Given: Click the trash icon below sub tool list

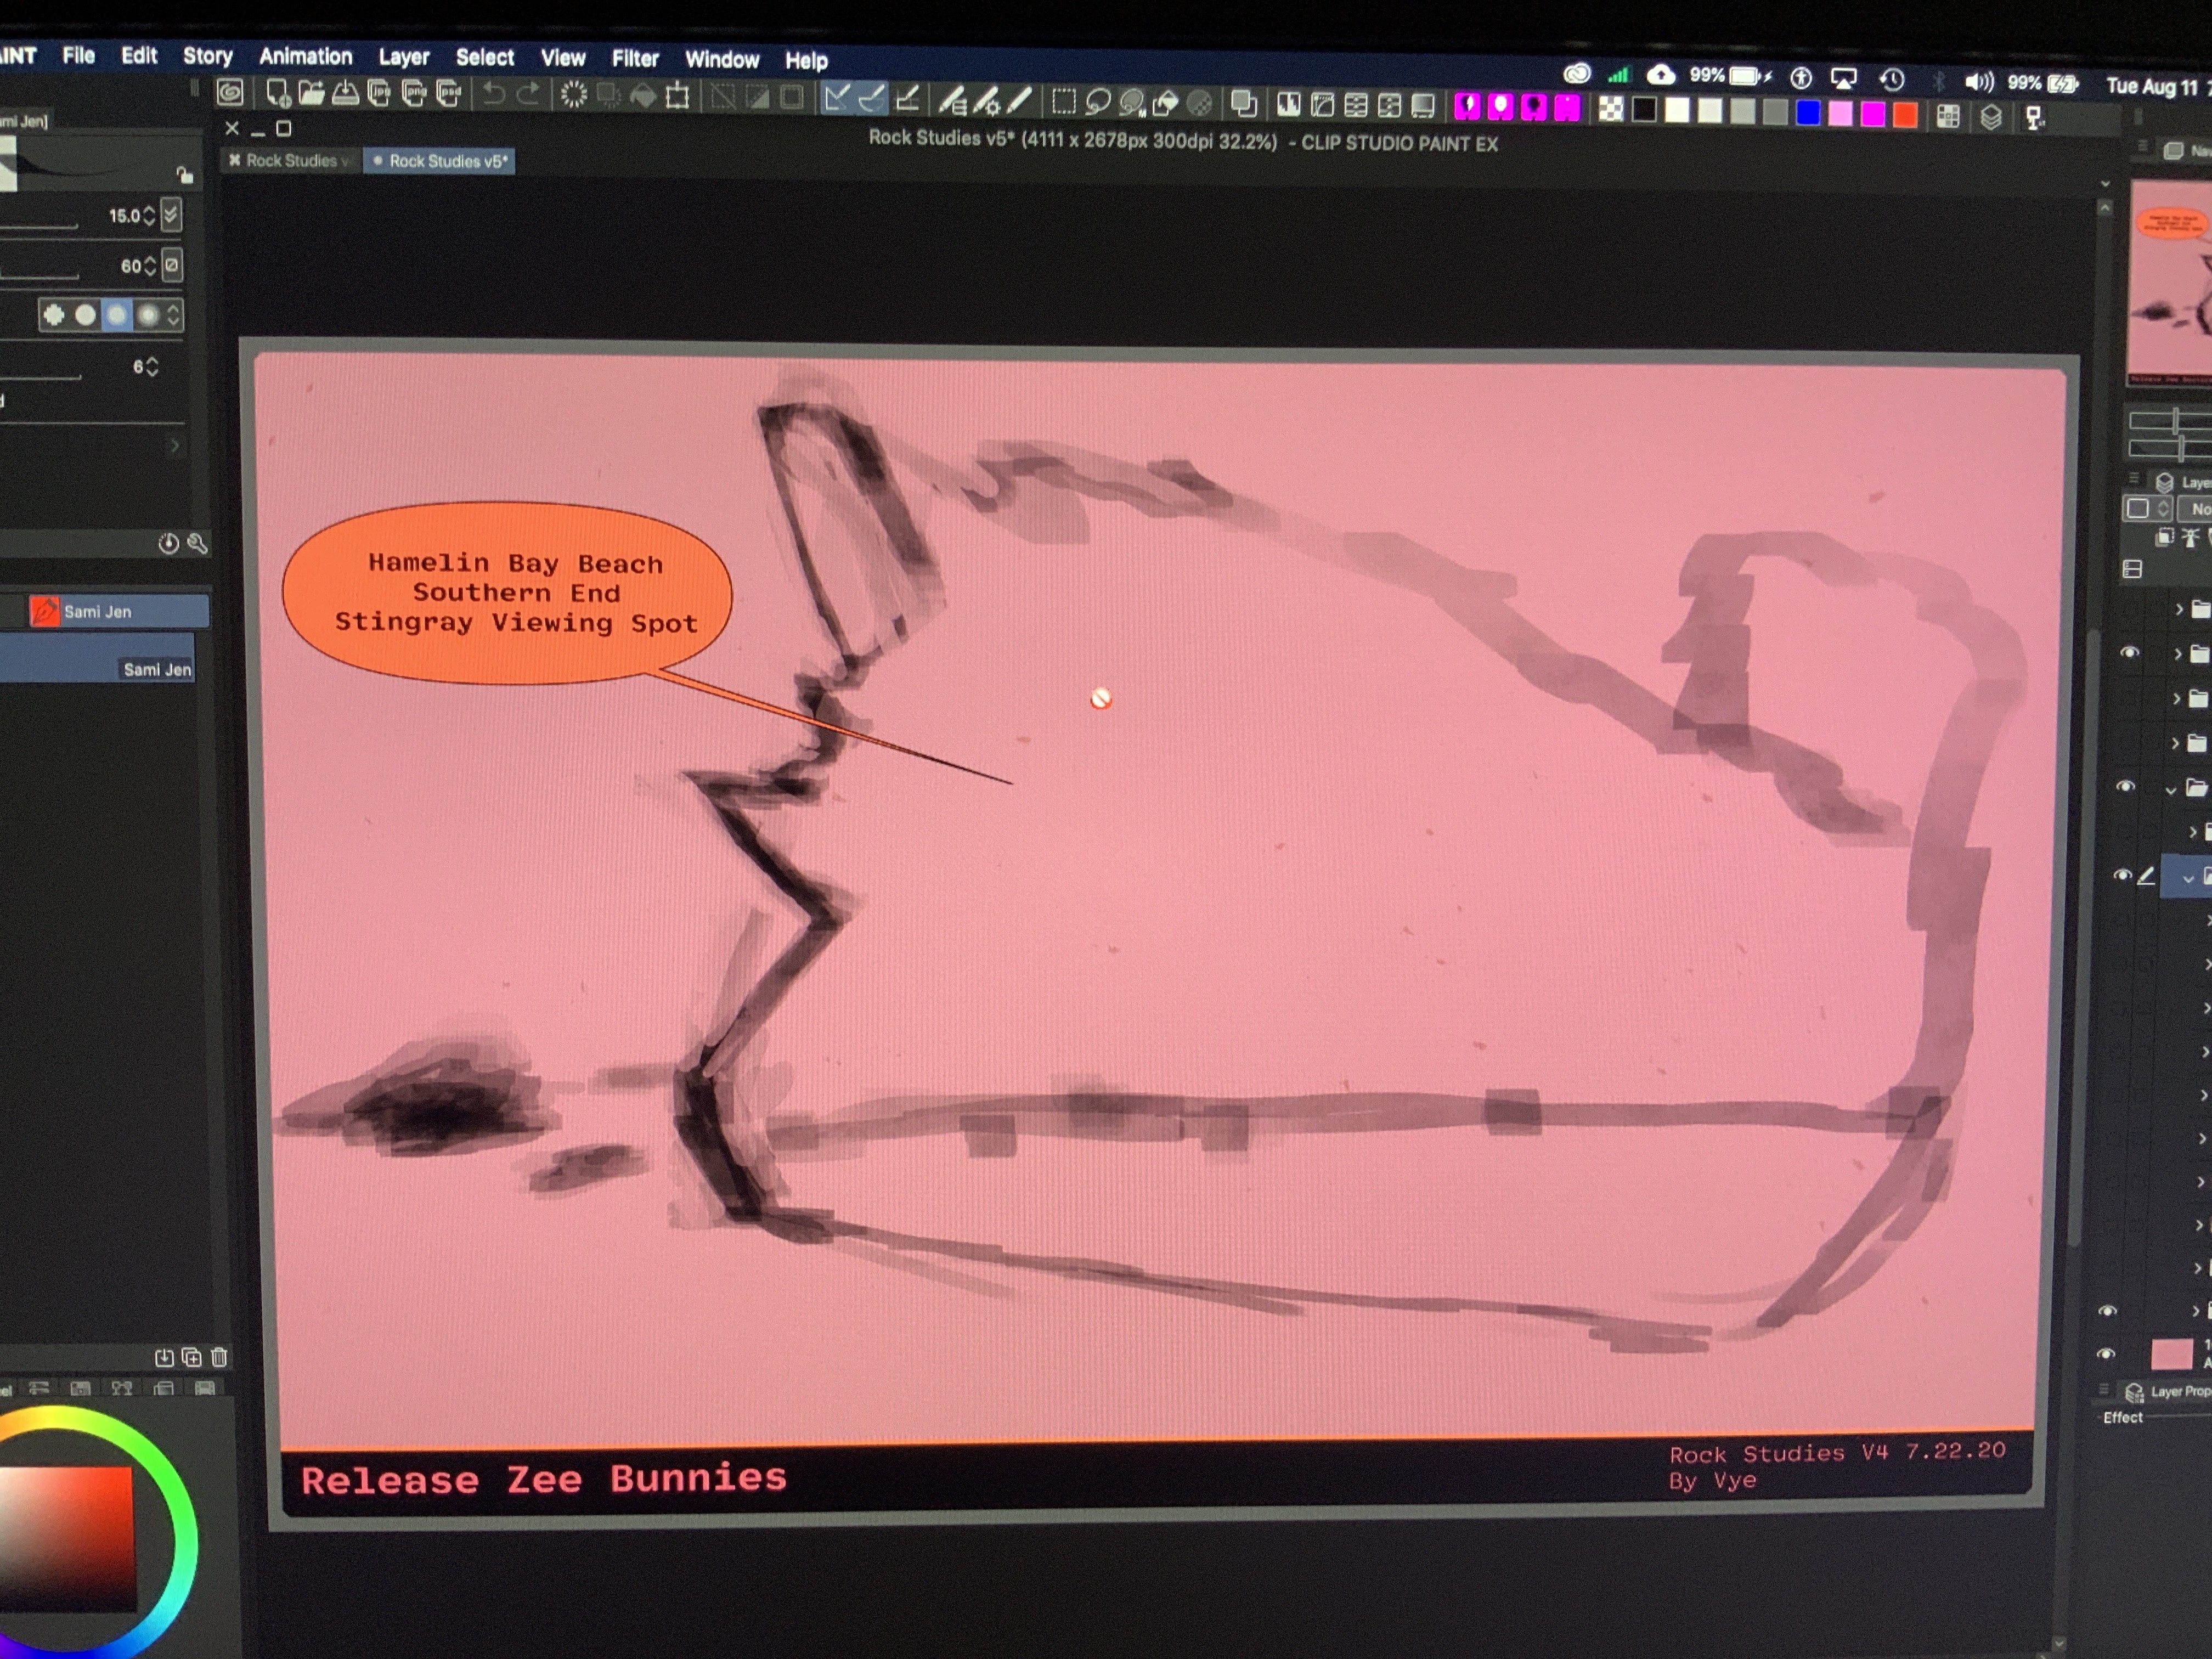Looking at the screenshot, I should [219, 1357].
